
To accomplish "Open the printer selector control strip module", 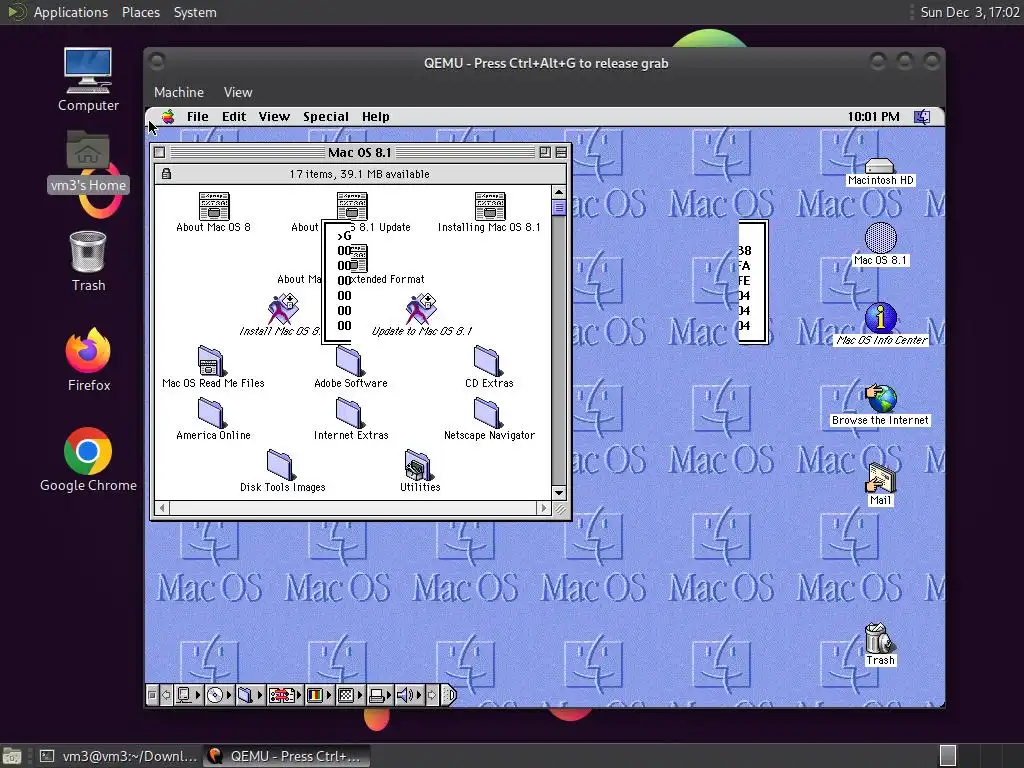I will [381, 696].
